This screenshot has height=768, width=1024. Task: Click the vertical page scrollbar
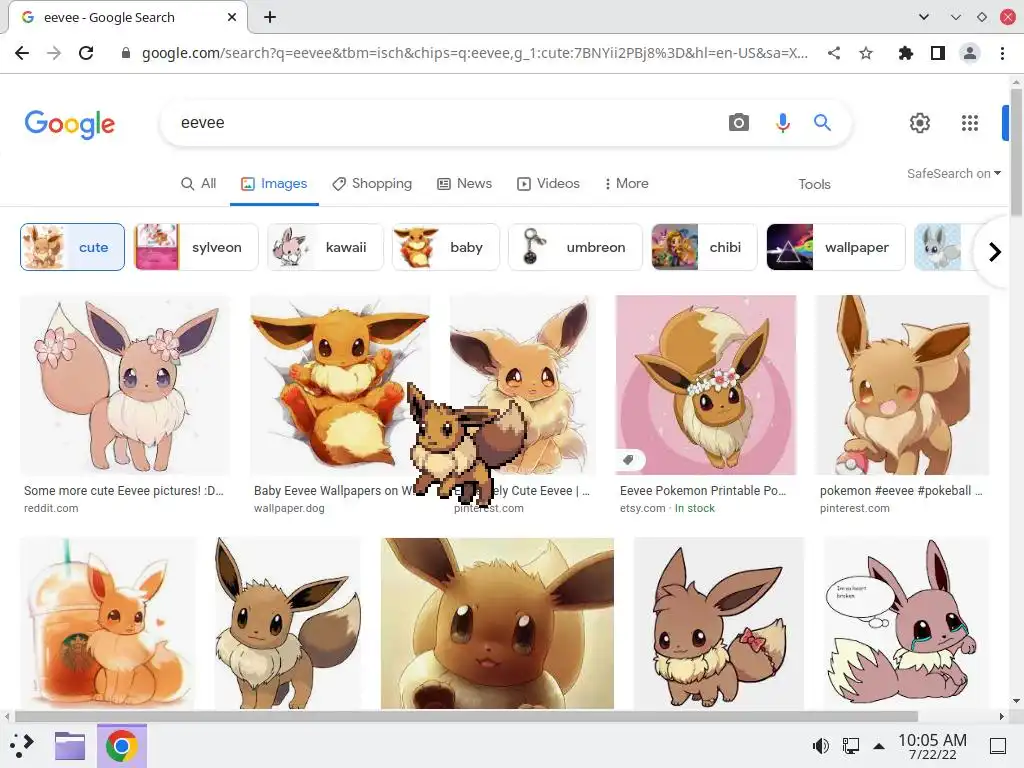point(1016,152)
